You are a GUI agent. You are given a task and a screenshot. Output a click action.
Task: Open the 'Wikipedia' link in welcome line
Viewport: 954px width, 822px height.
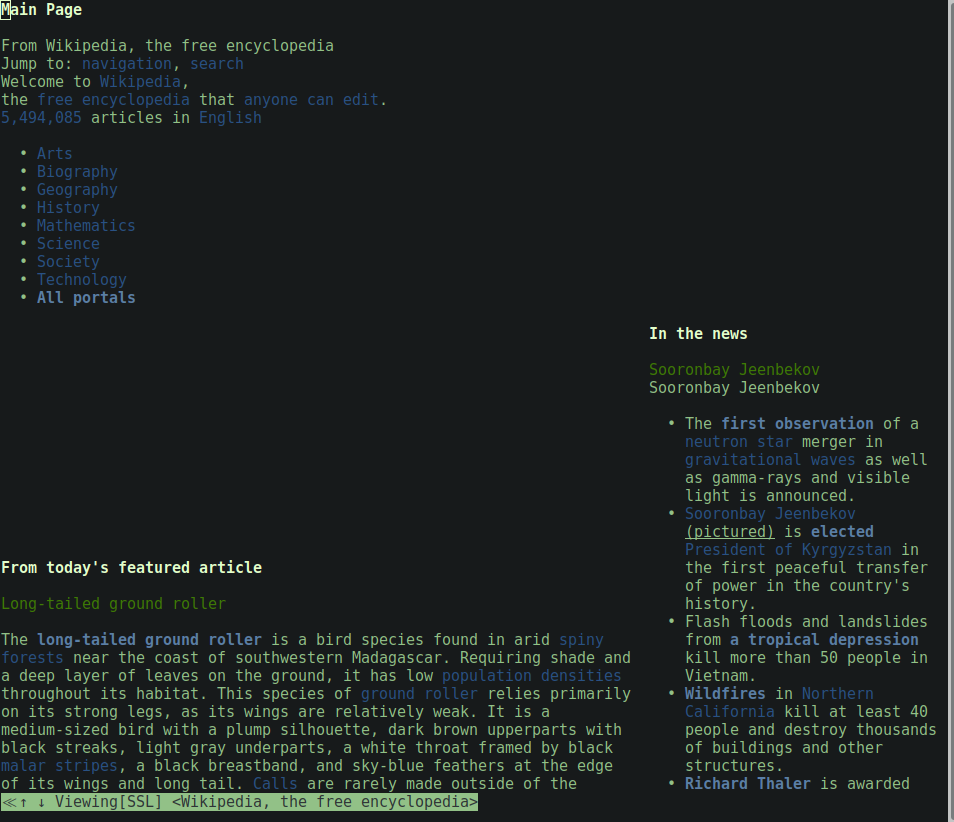(x=141, y=82)
